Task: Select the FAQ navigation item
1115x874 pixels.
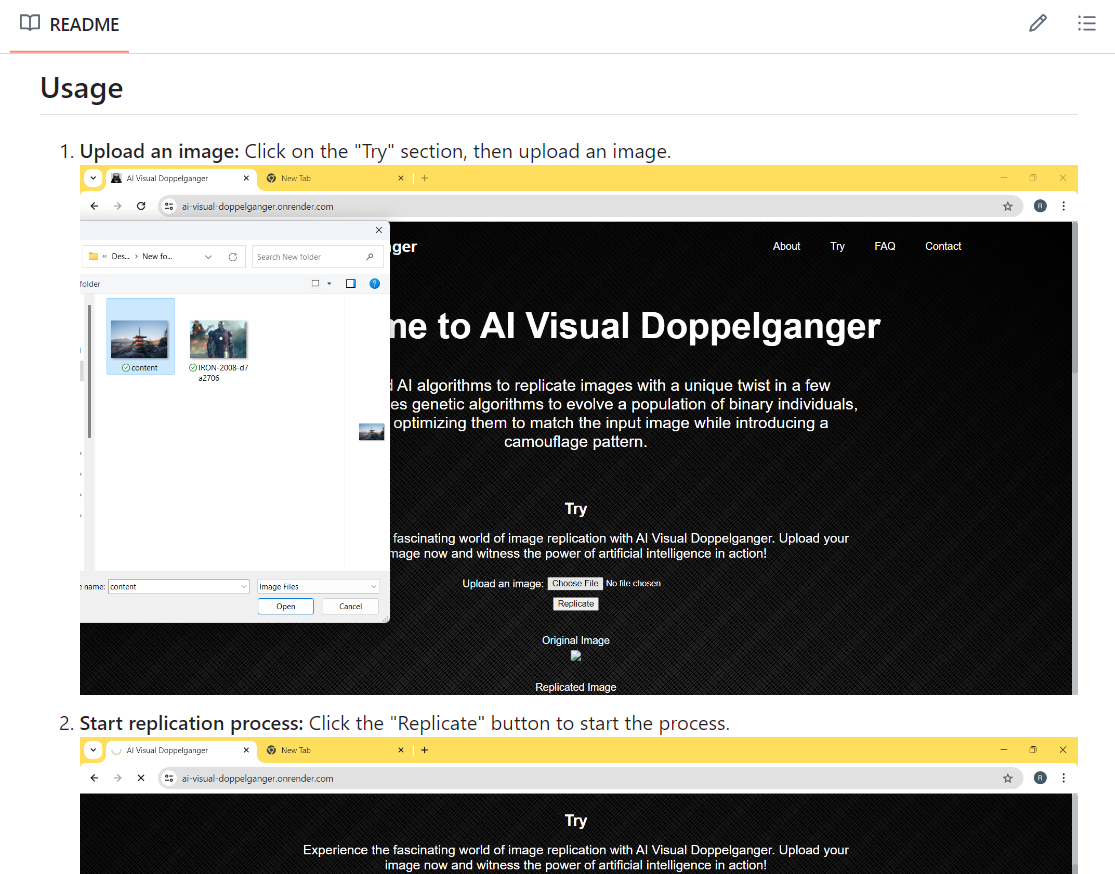Action: [885, 246]
